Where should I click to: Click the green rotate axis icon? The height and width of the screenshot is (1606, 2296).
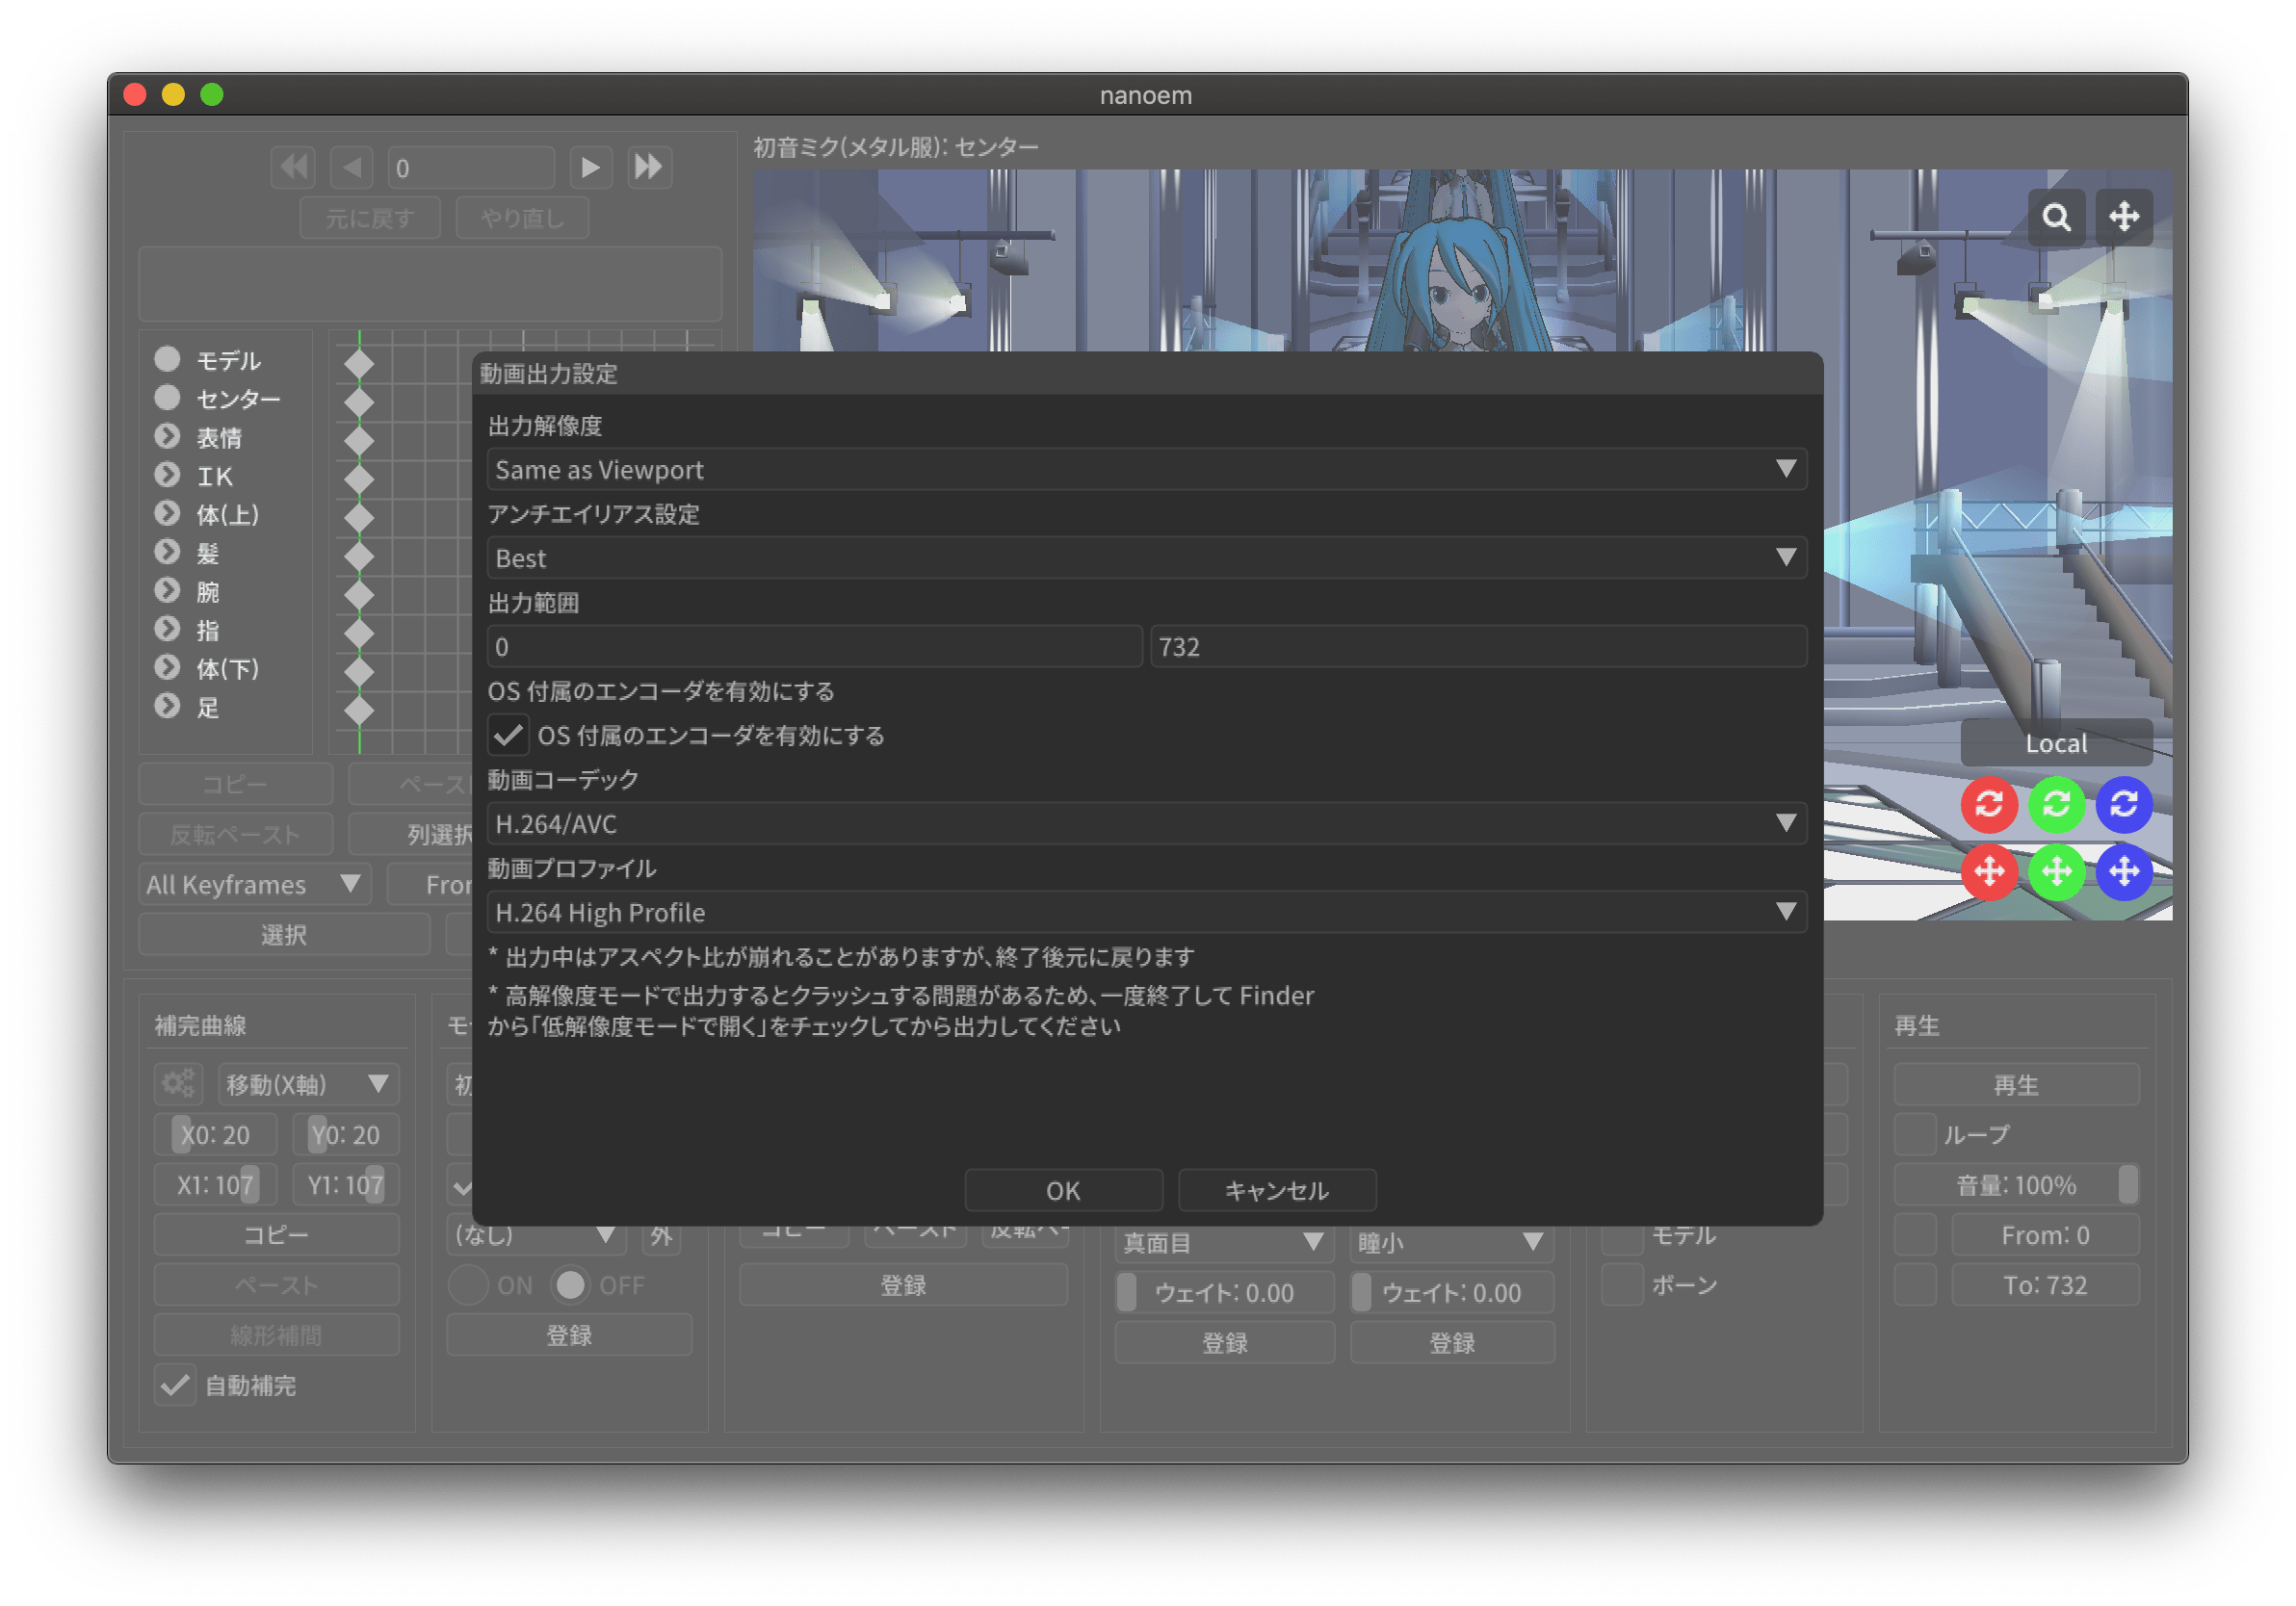[x=2056, y=804]
